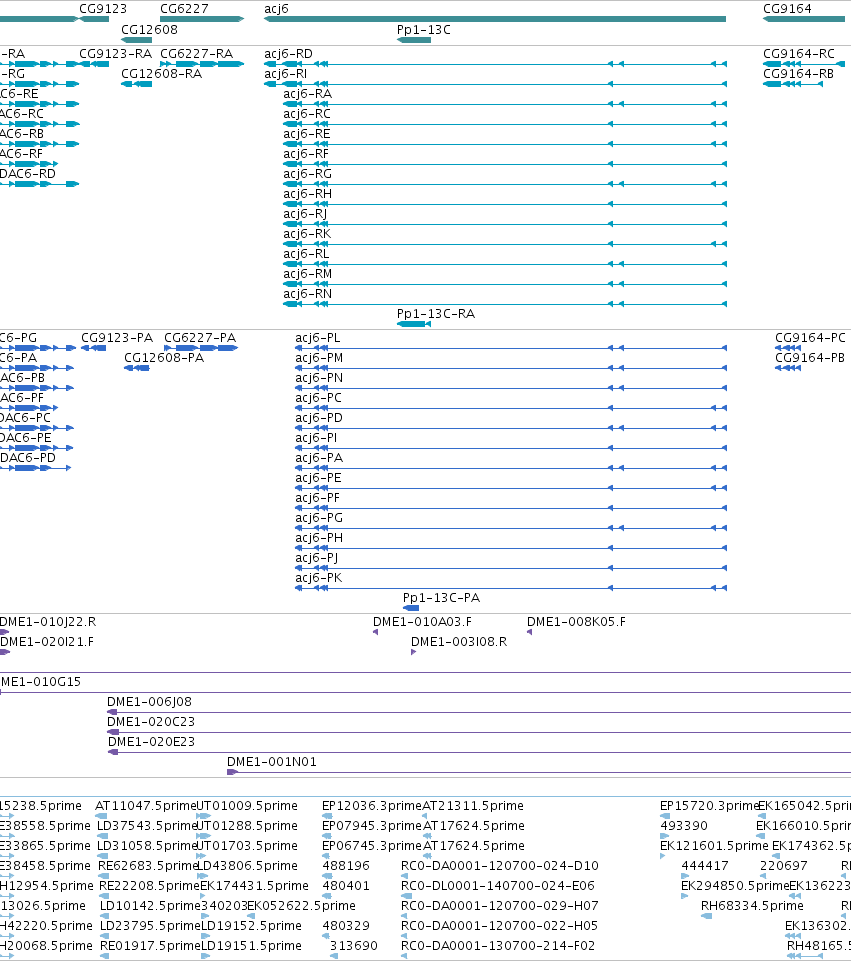Click protein label acj6-PI
851x961 pixels.
pos(316,438)
